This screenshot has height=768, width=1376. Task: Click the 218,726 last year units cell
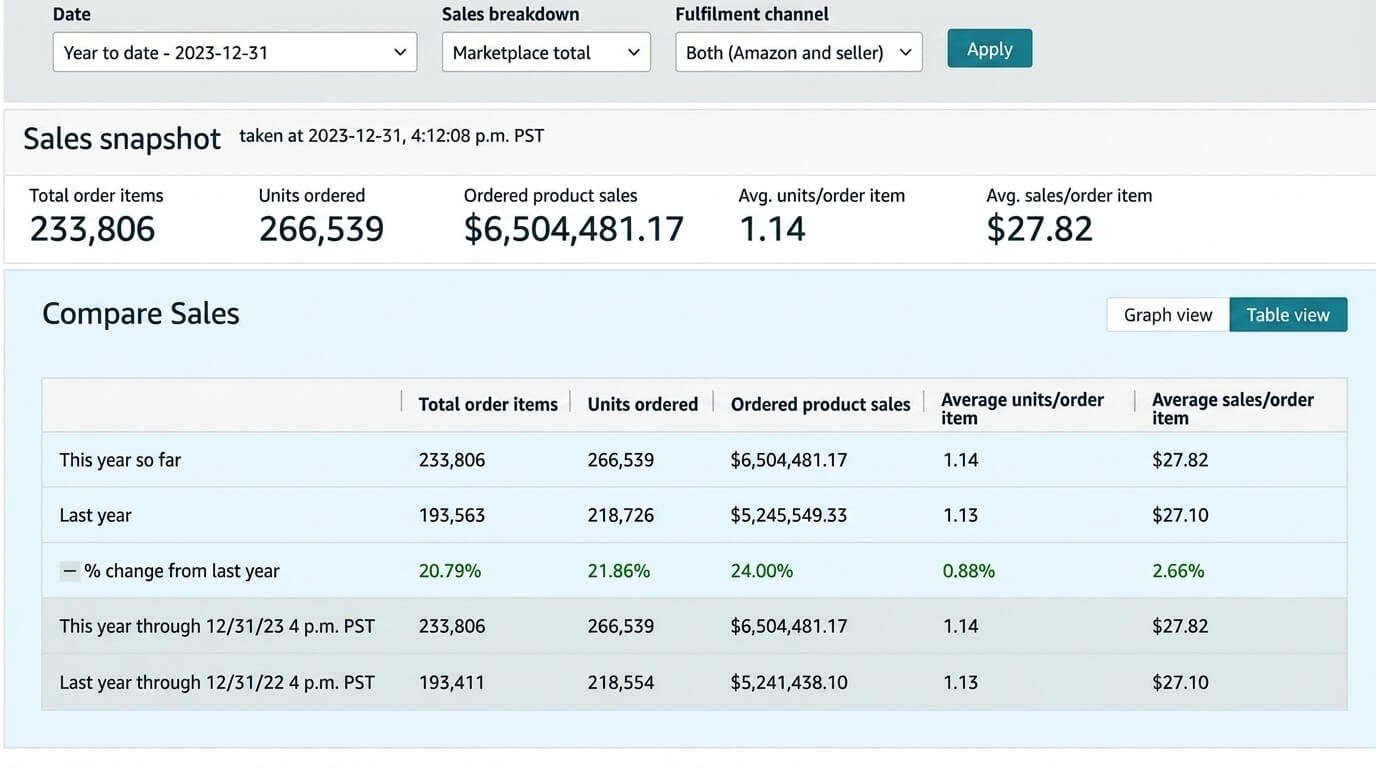(x=621, y=516)
